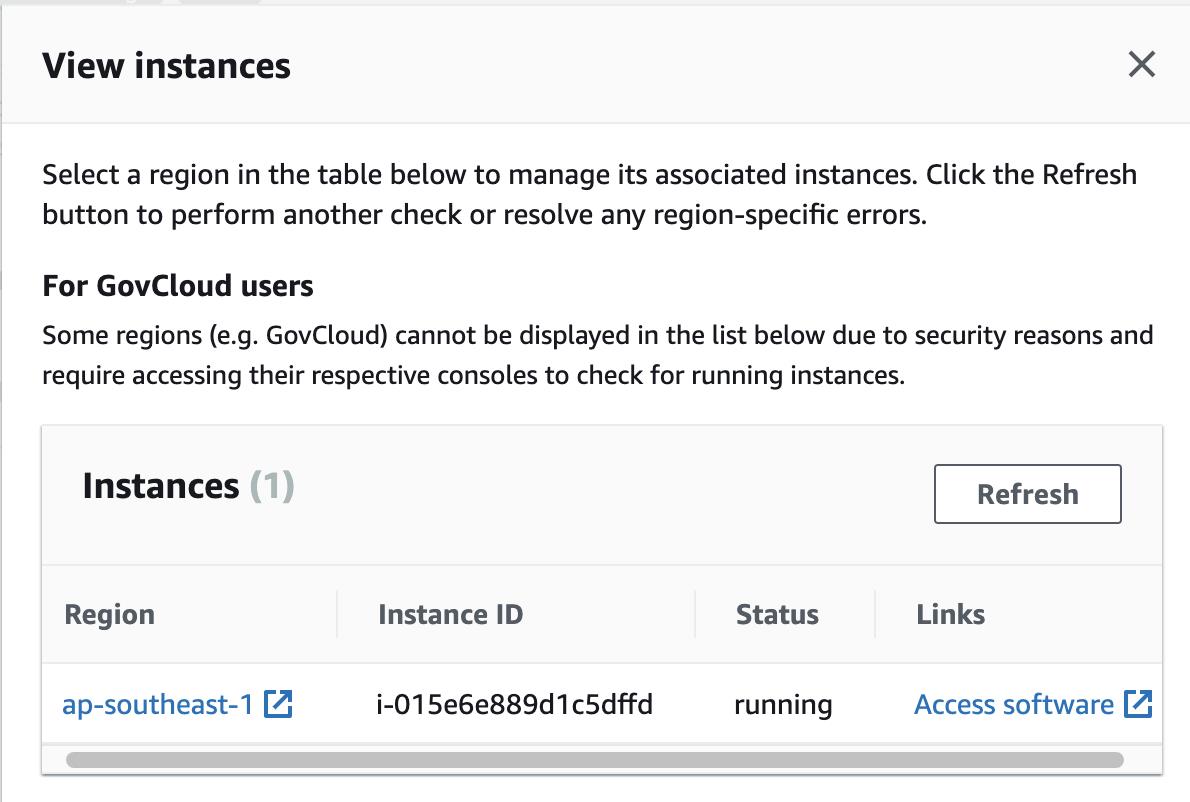Click the Status column header
Viewport: 1190px width, 802px height.
coord(778,614)
